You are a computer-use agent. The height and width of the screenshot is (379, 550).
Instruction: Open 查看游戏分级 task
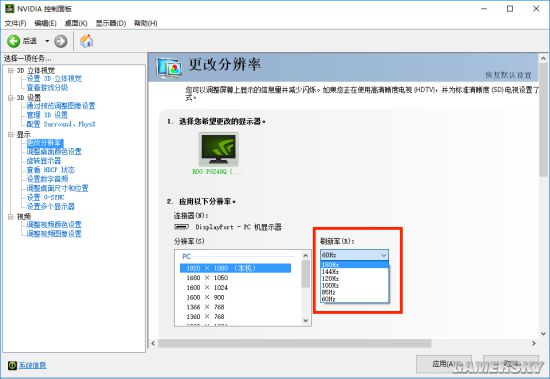click(x=47, y=87)
